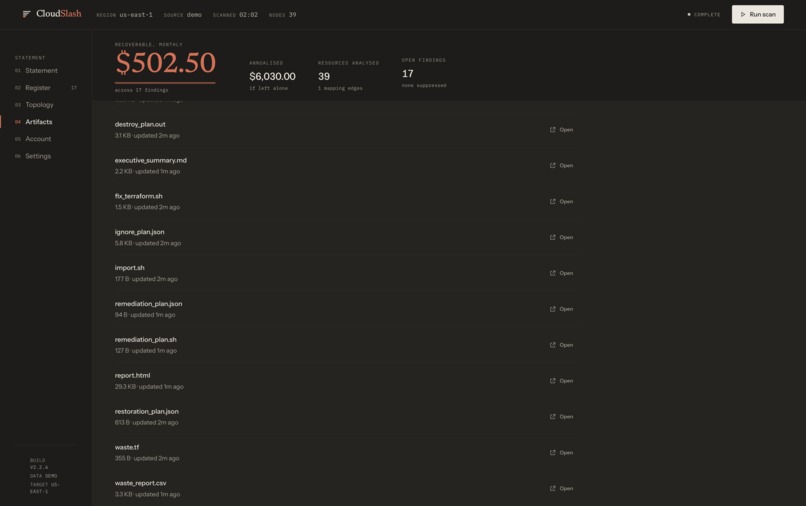Image resolution: width=806 pixels, height=506 pixels.
Task: Open the Account page
Action: coord(38,139)
